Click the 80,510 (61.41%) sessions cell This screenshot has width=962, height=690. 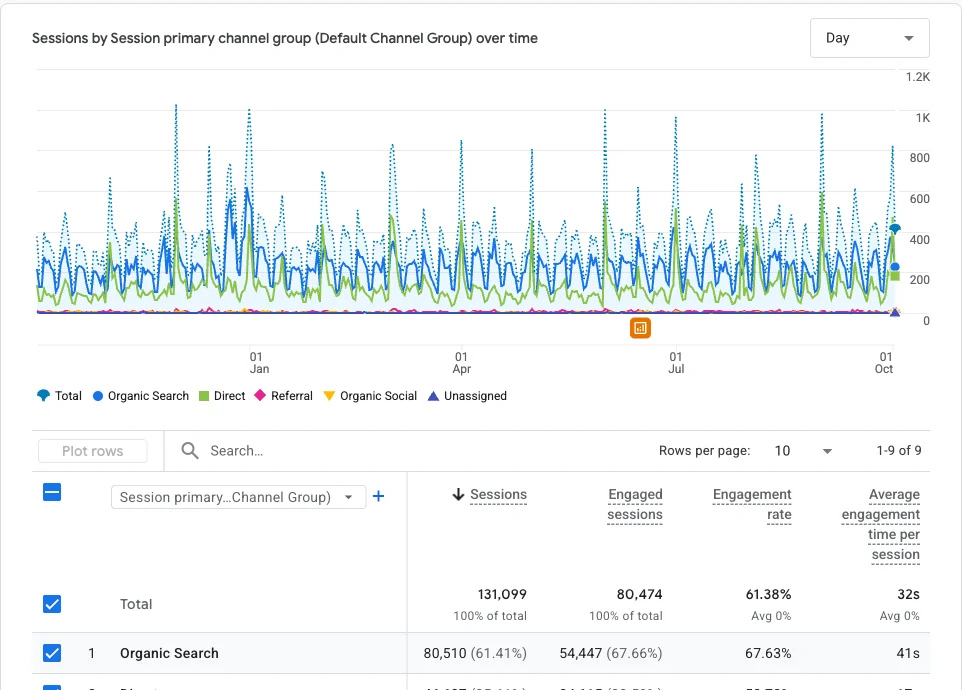coord(475,653)
